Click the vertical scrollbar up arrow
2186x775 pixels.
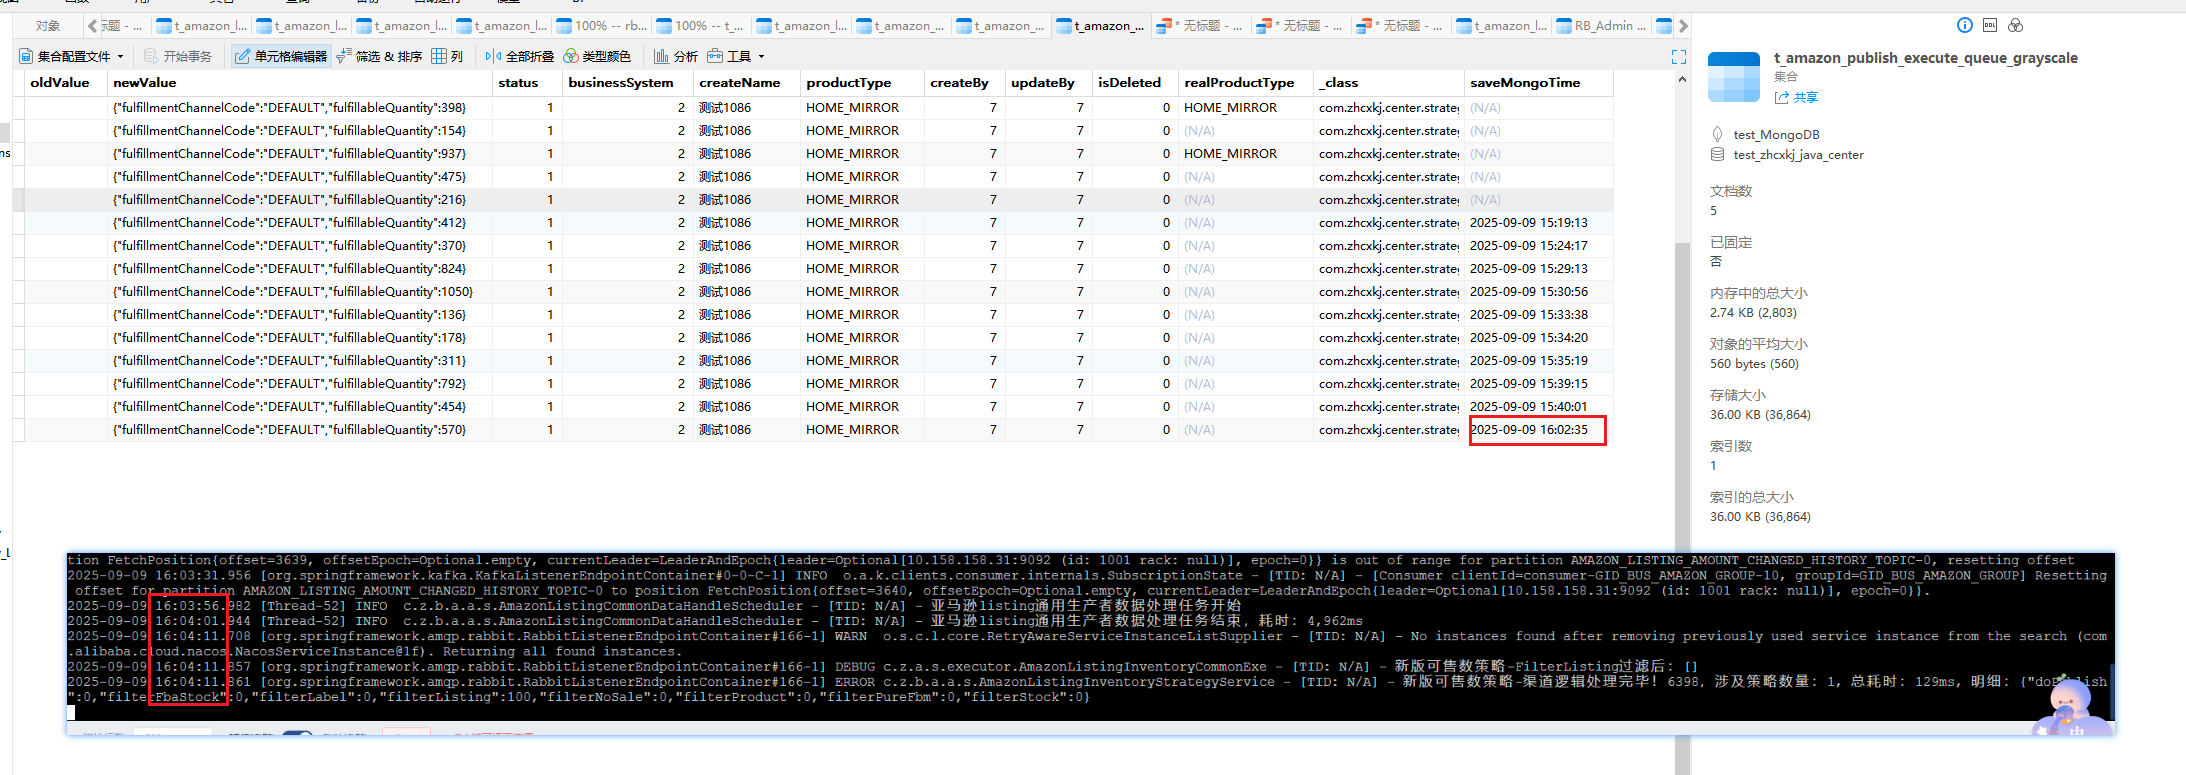point(1682,80)
